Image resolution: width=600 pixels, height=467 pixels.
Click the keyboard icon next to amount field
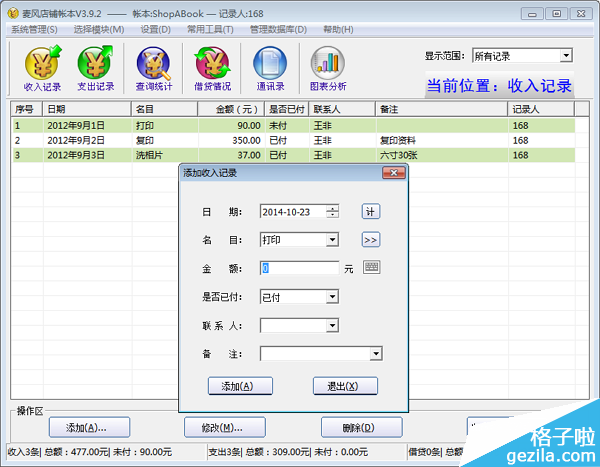coord(371,268)
